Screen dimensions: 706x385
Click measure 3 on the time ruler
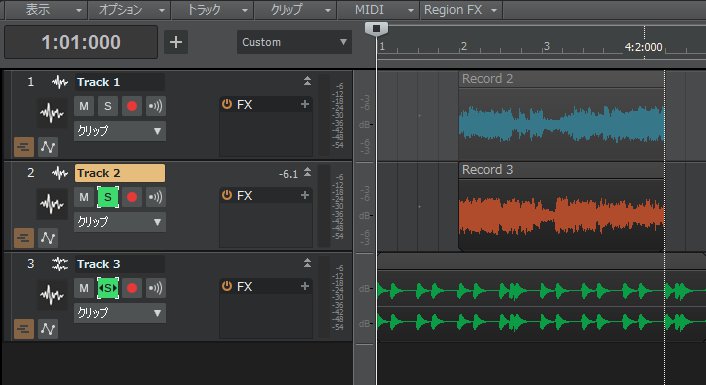pyautogui.click(x=547, y=46)
